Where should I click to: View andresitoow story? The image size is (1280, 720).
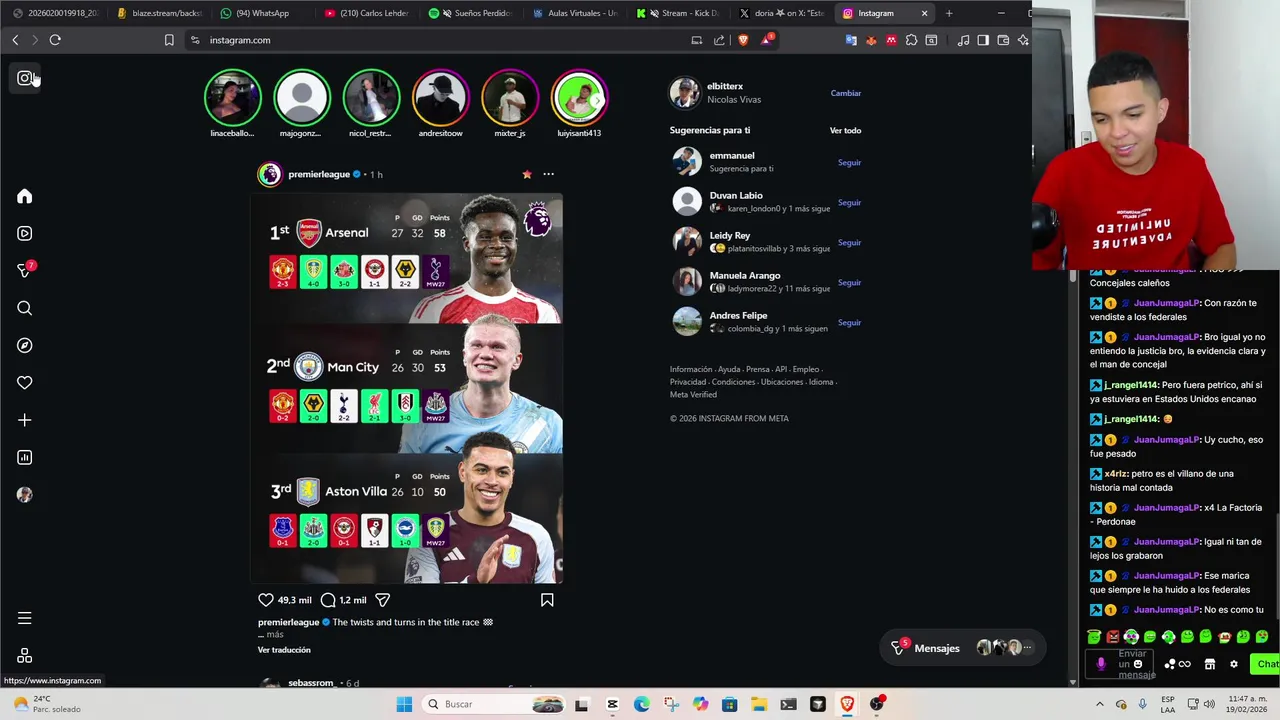point(440,97)
